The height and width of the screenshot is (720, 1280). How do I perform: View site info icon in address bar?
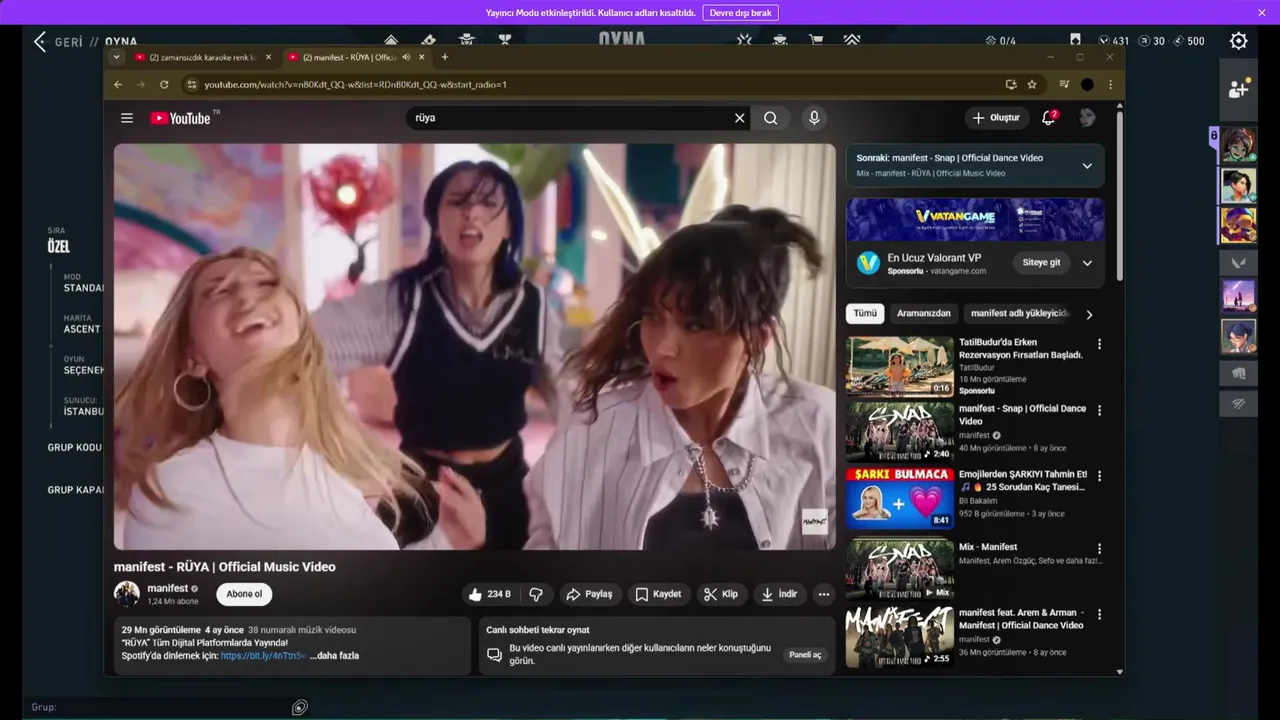[x=192, y=85]
